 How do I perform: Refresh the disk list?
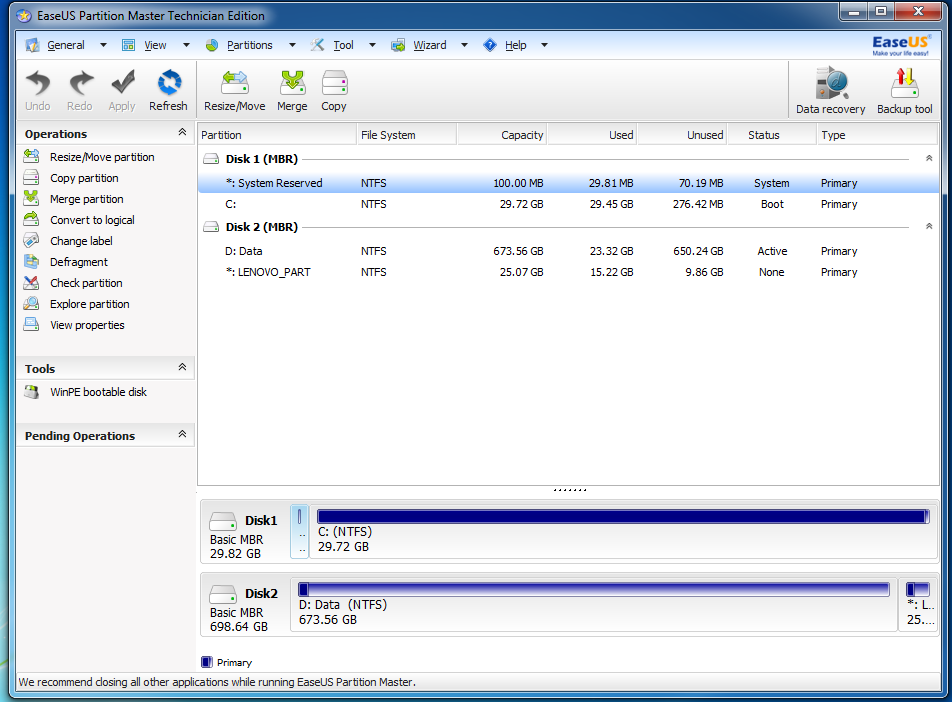pos(169,83)
